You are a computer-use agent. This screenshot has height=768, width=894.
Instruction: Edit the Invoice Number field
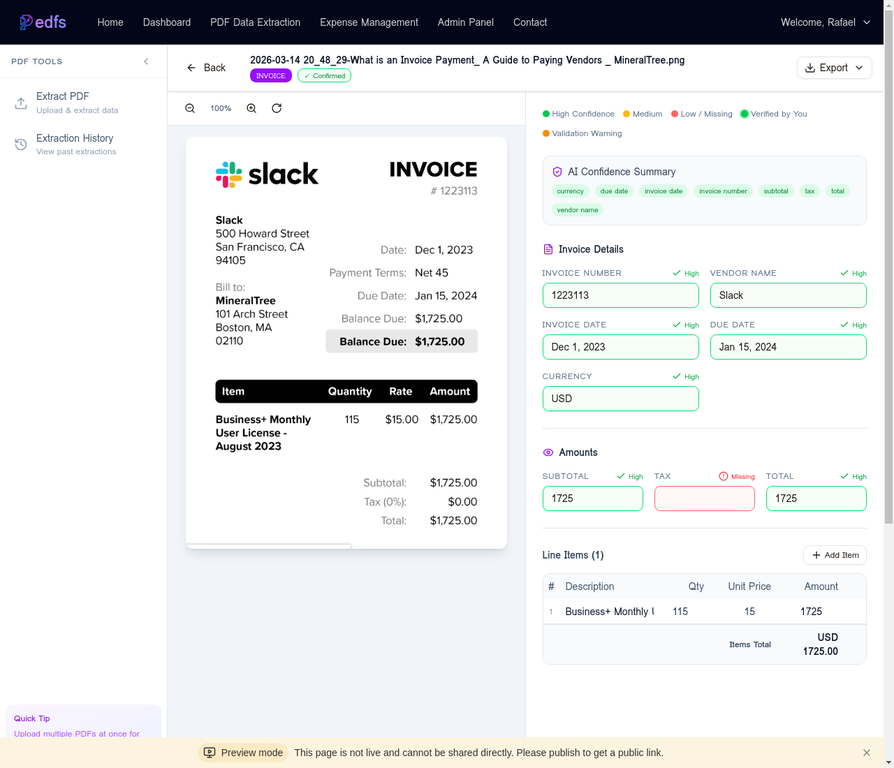[620, 295]
